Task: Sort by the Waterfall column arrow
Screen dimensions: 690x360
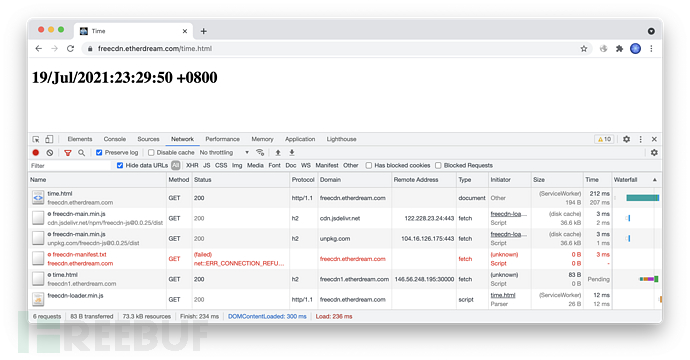Action: pos(654,180)
